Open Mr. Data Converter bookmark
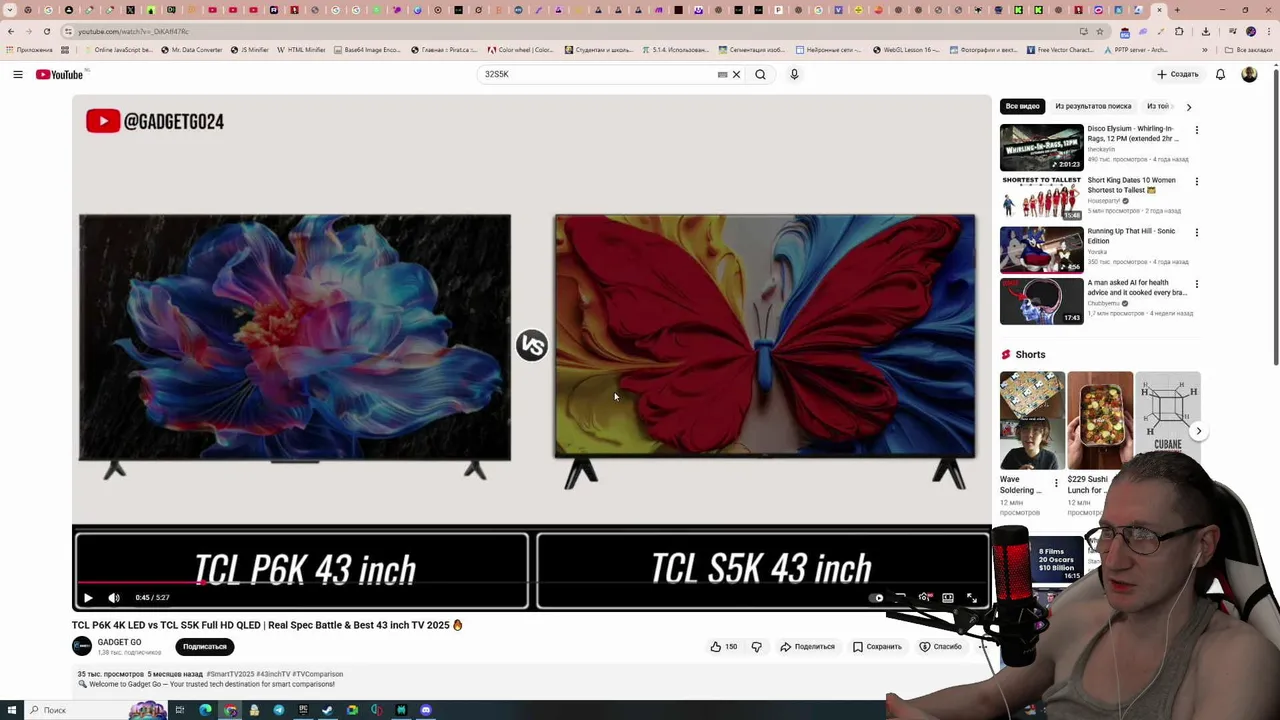The height and width of the screenshot is (720, 1280). [x=192, y=49]
